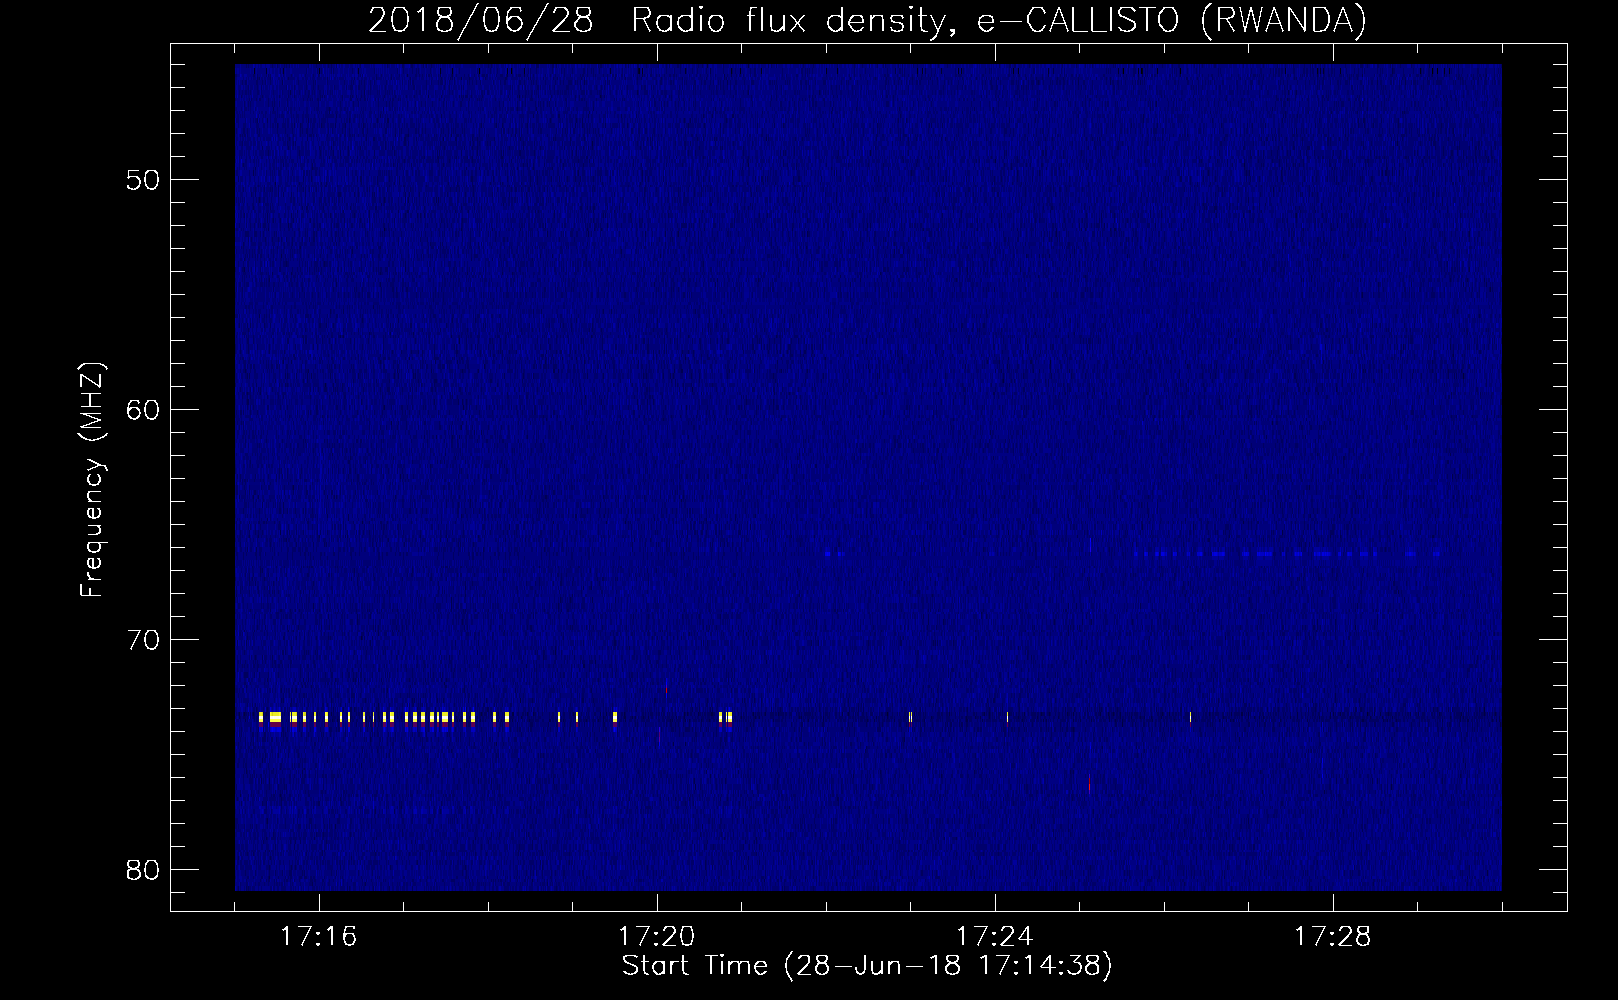Click the 'Frequency (MHZ)' axis label

click(x=92, y=479)
